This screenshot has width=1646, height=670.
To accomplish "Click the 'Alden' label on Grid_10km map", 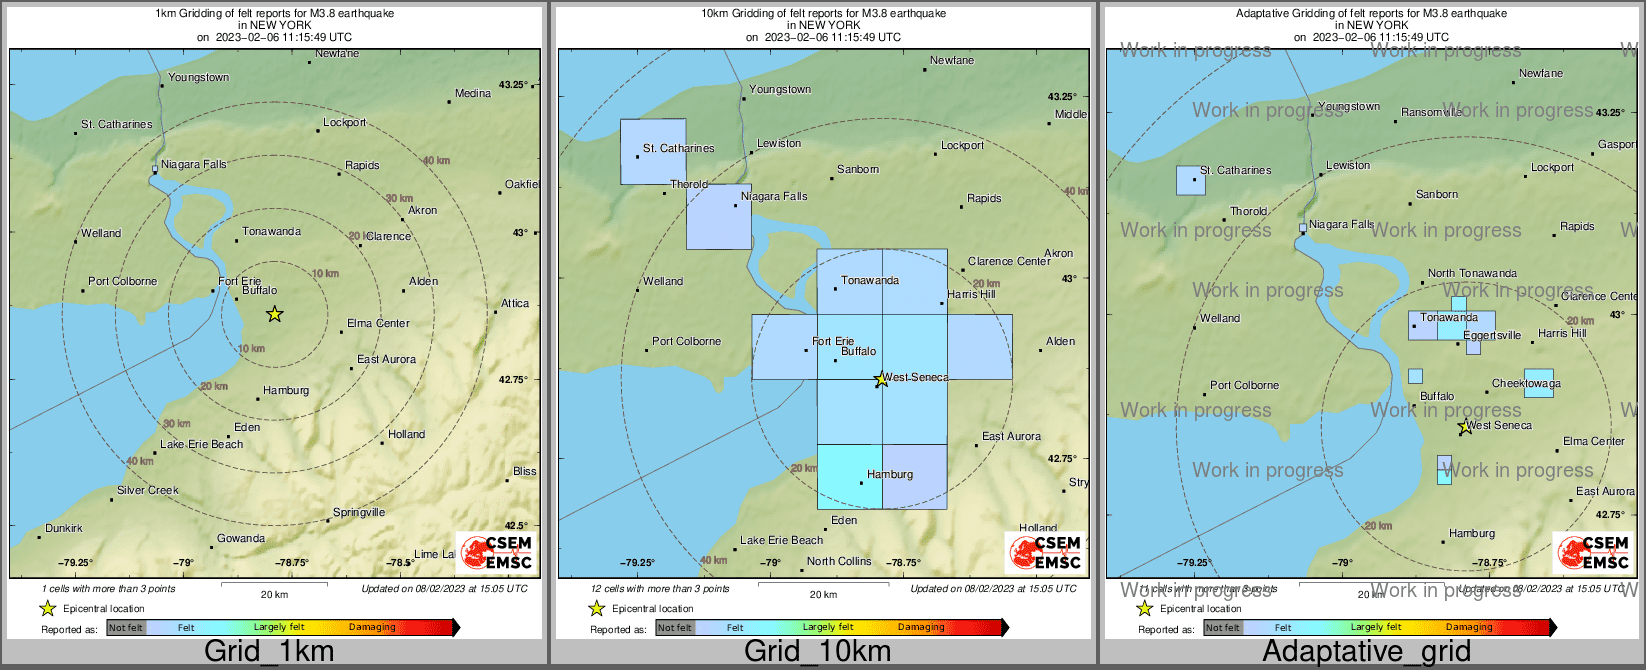I will (x=1061, y=341).
